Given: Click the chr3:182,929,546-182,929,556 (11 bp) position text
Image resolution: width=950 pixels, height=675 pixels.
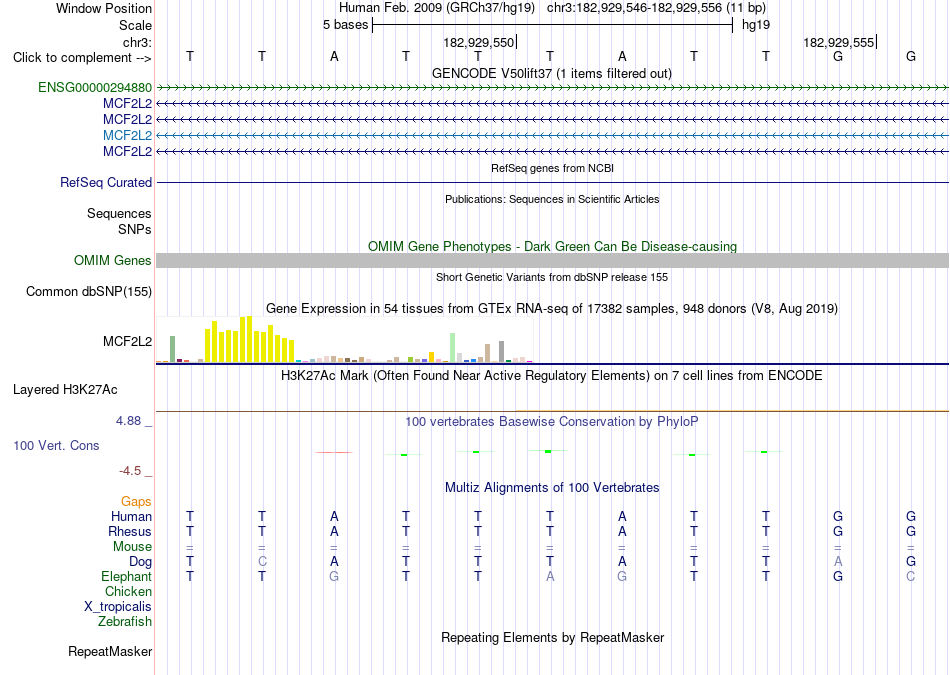Looking at the screenshot, I should click(x=656, y=8).
